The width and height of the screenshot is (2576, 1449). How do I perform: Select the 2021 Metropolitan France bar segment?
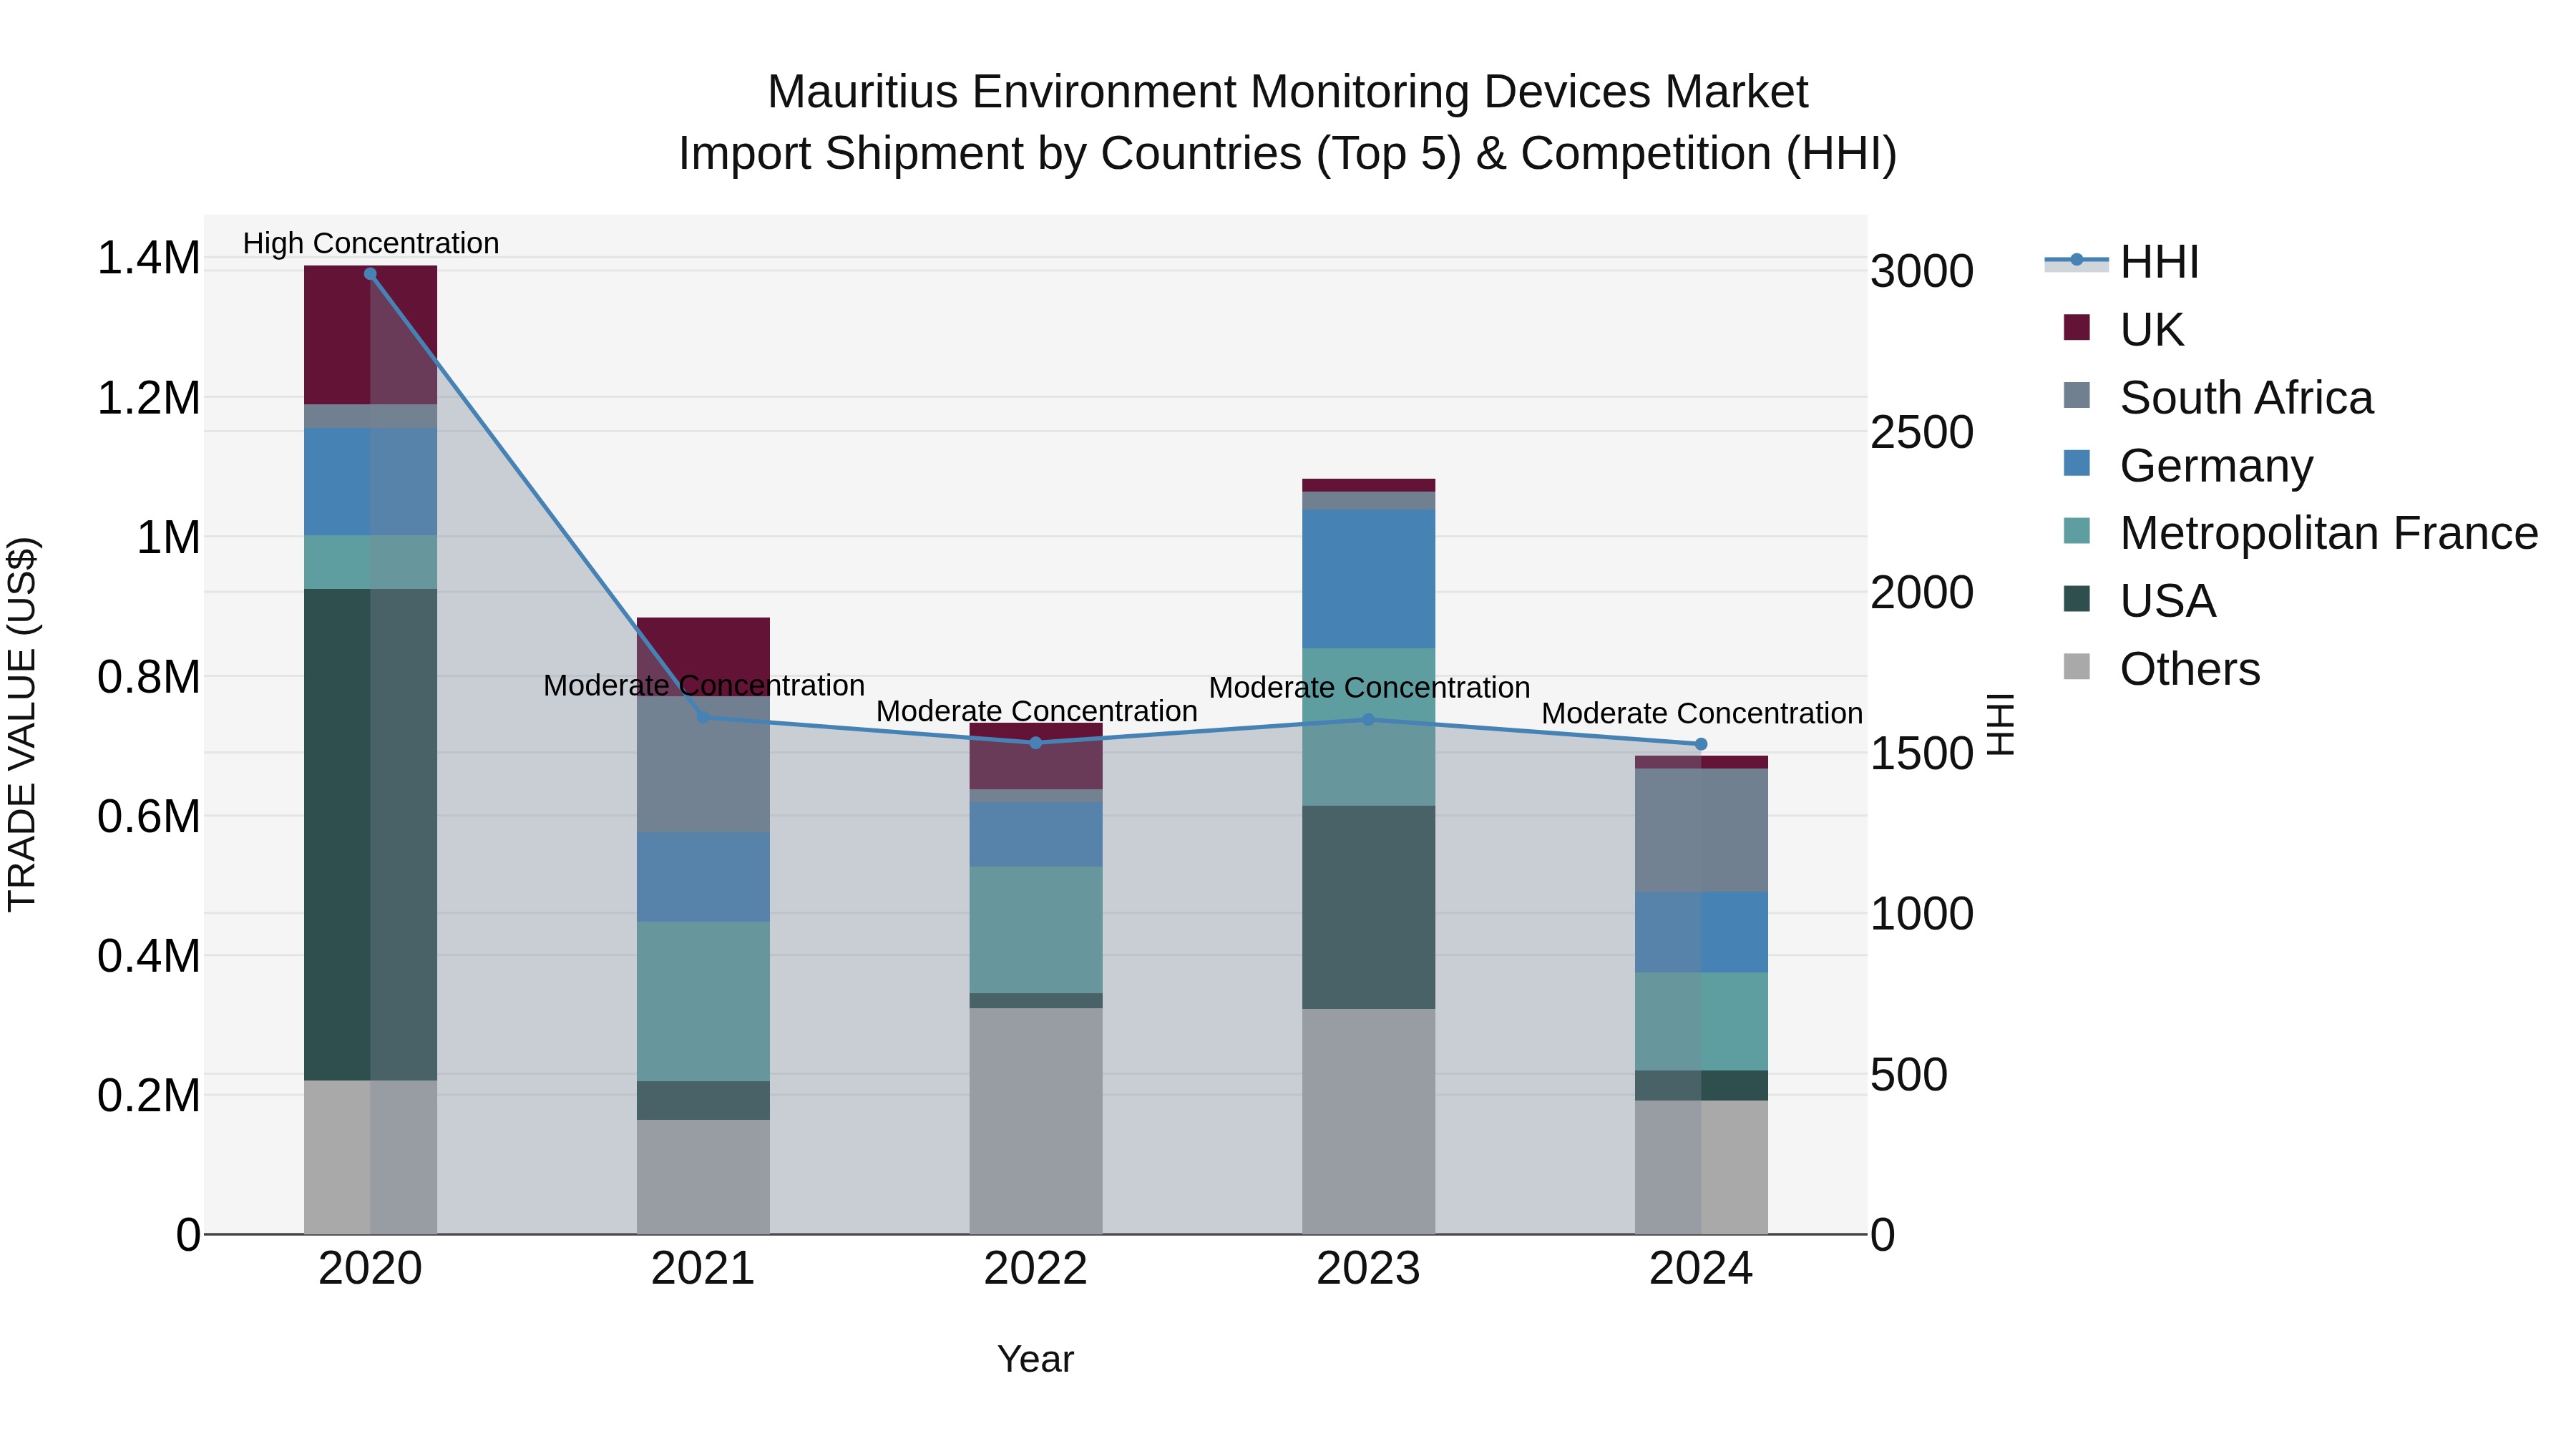[x=703, y=1002]
